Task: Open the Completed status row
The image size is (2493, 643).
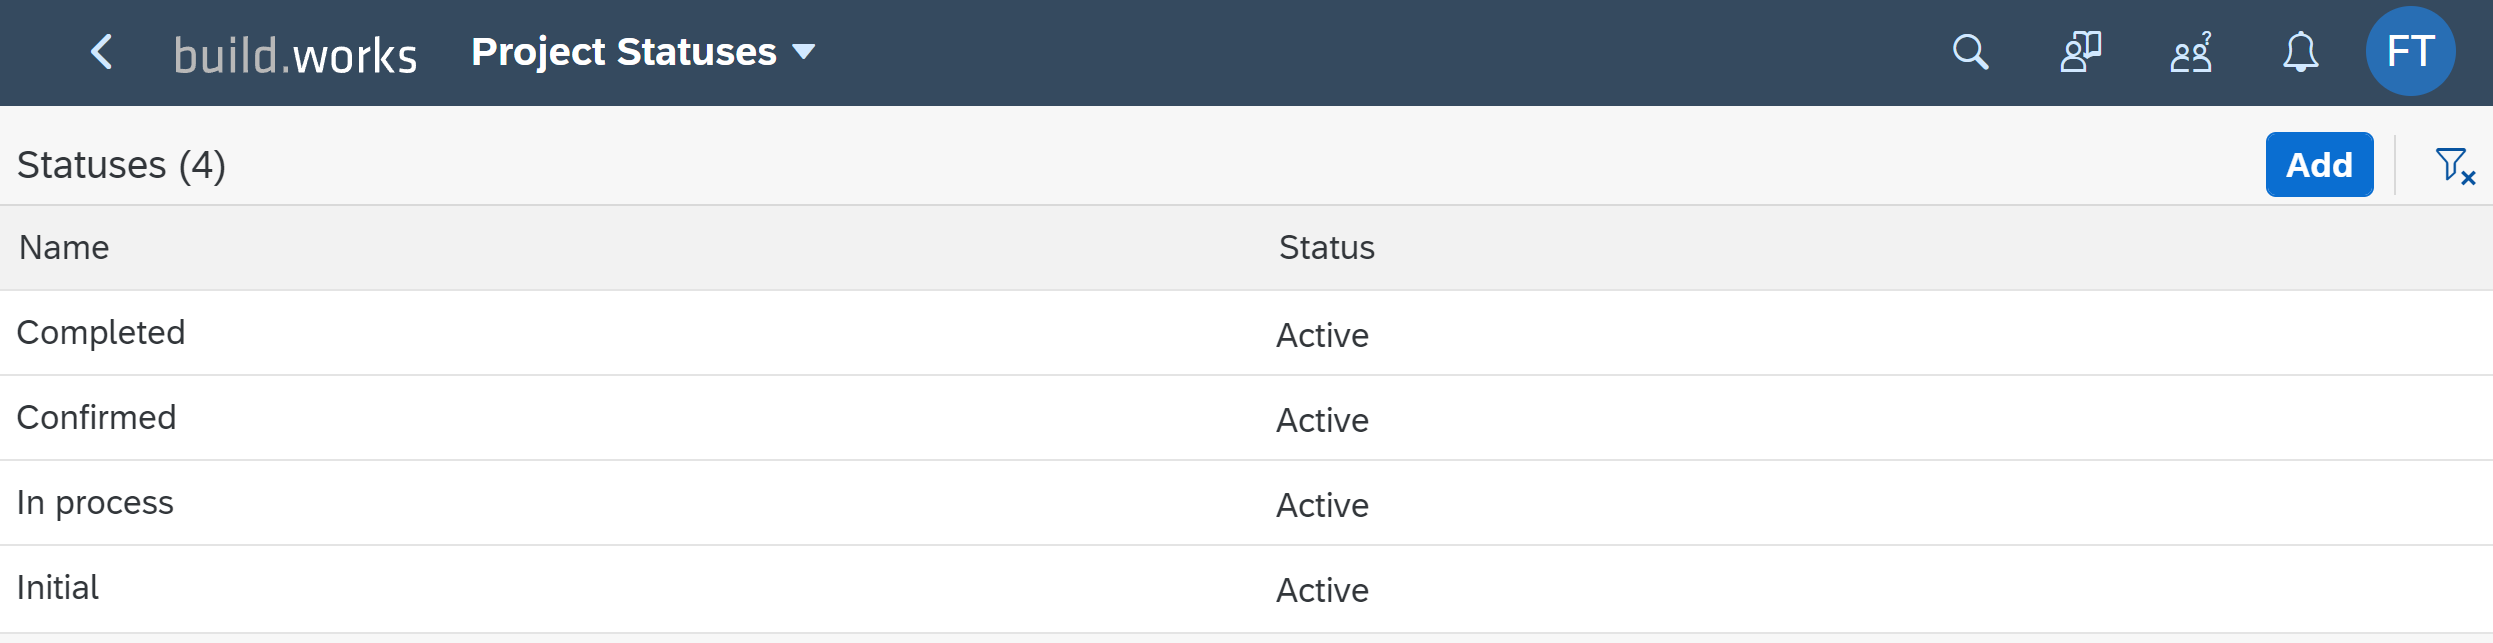Action: click(x=1246, y=333)
